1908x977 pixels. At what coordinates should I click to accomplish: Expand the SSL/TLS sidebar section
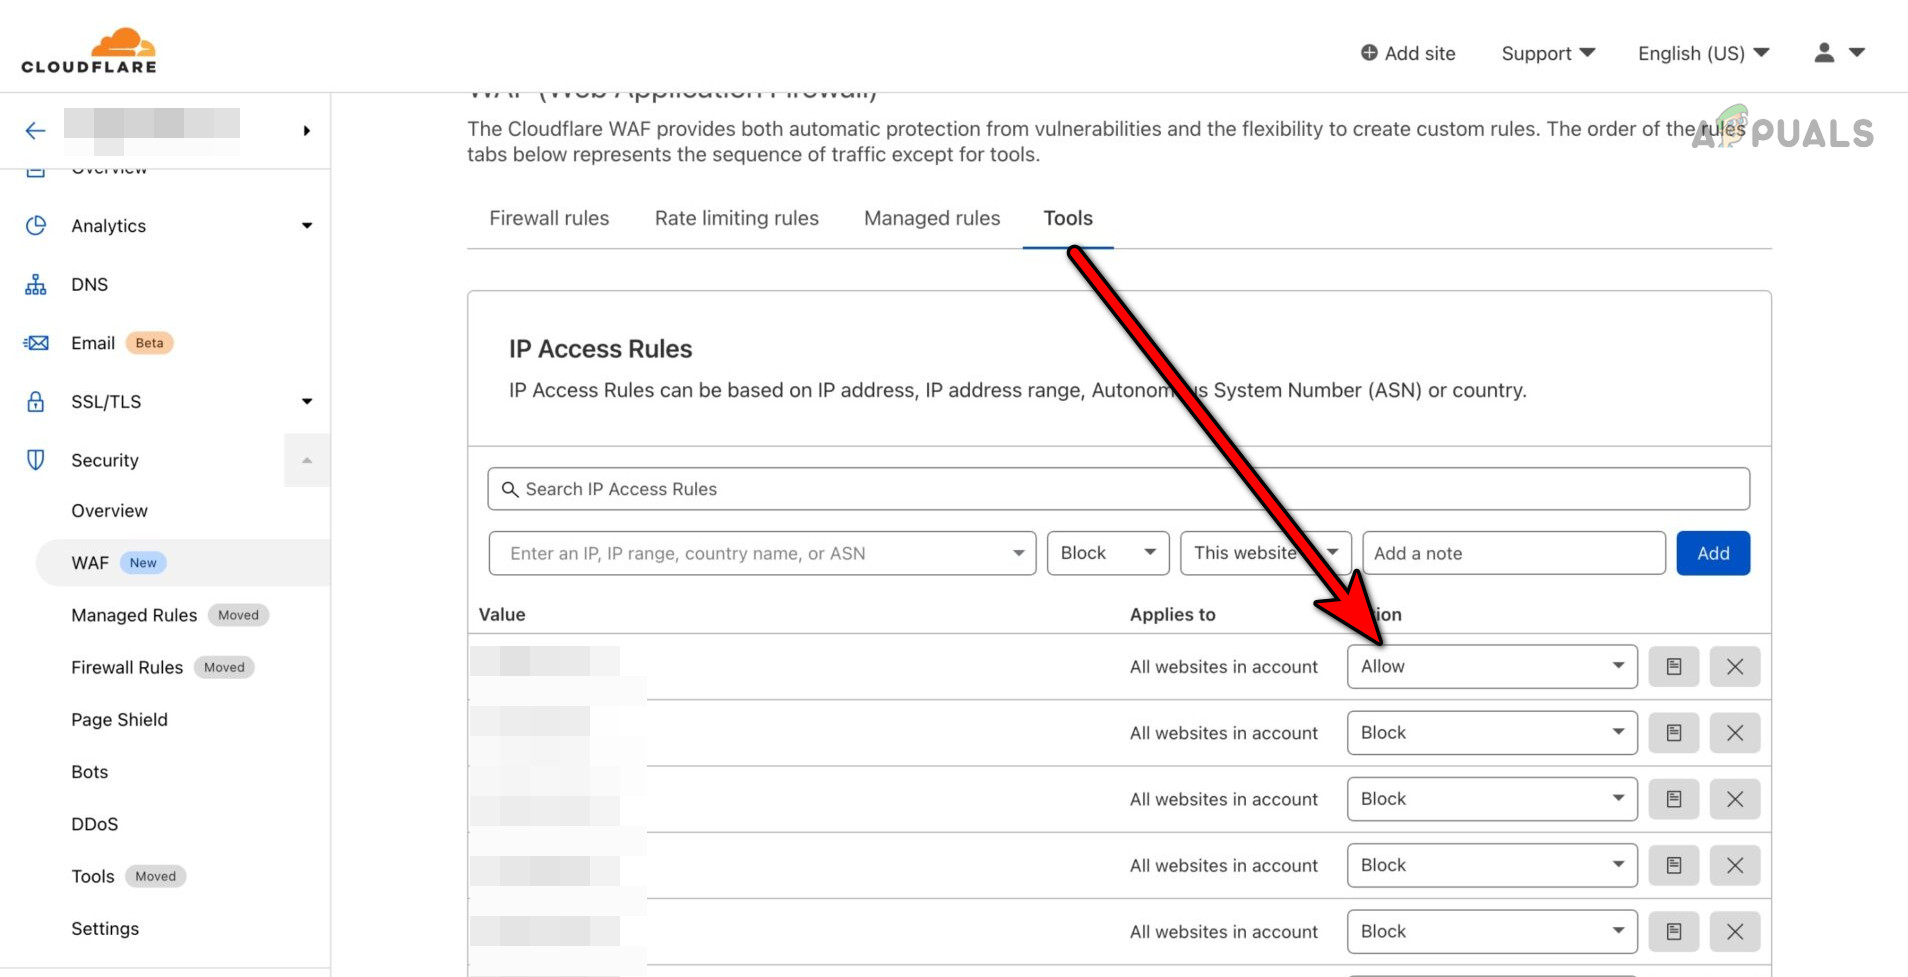(306, 401)
